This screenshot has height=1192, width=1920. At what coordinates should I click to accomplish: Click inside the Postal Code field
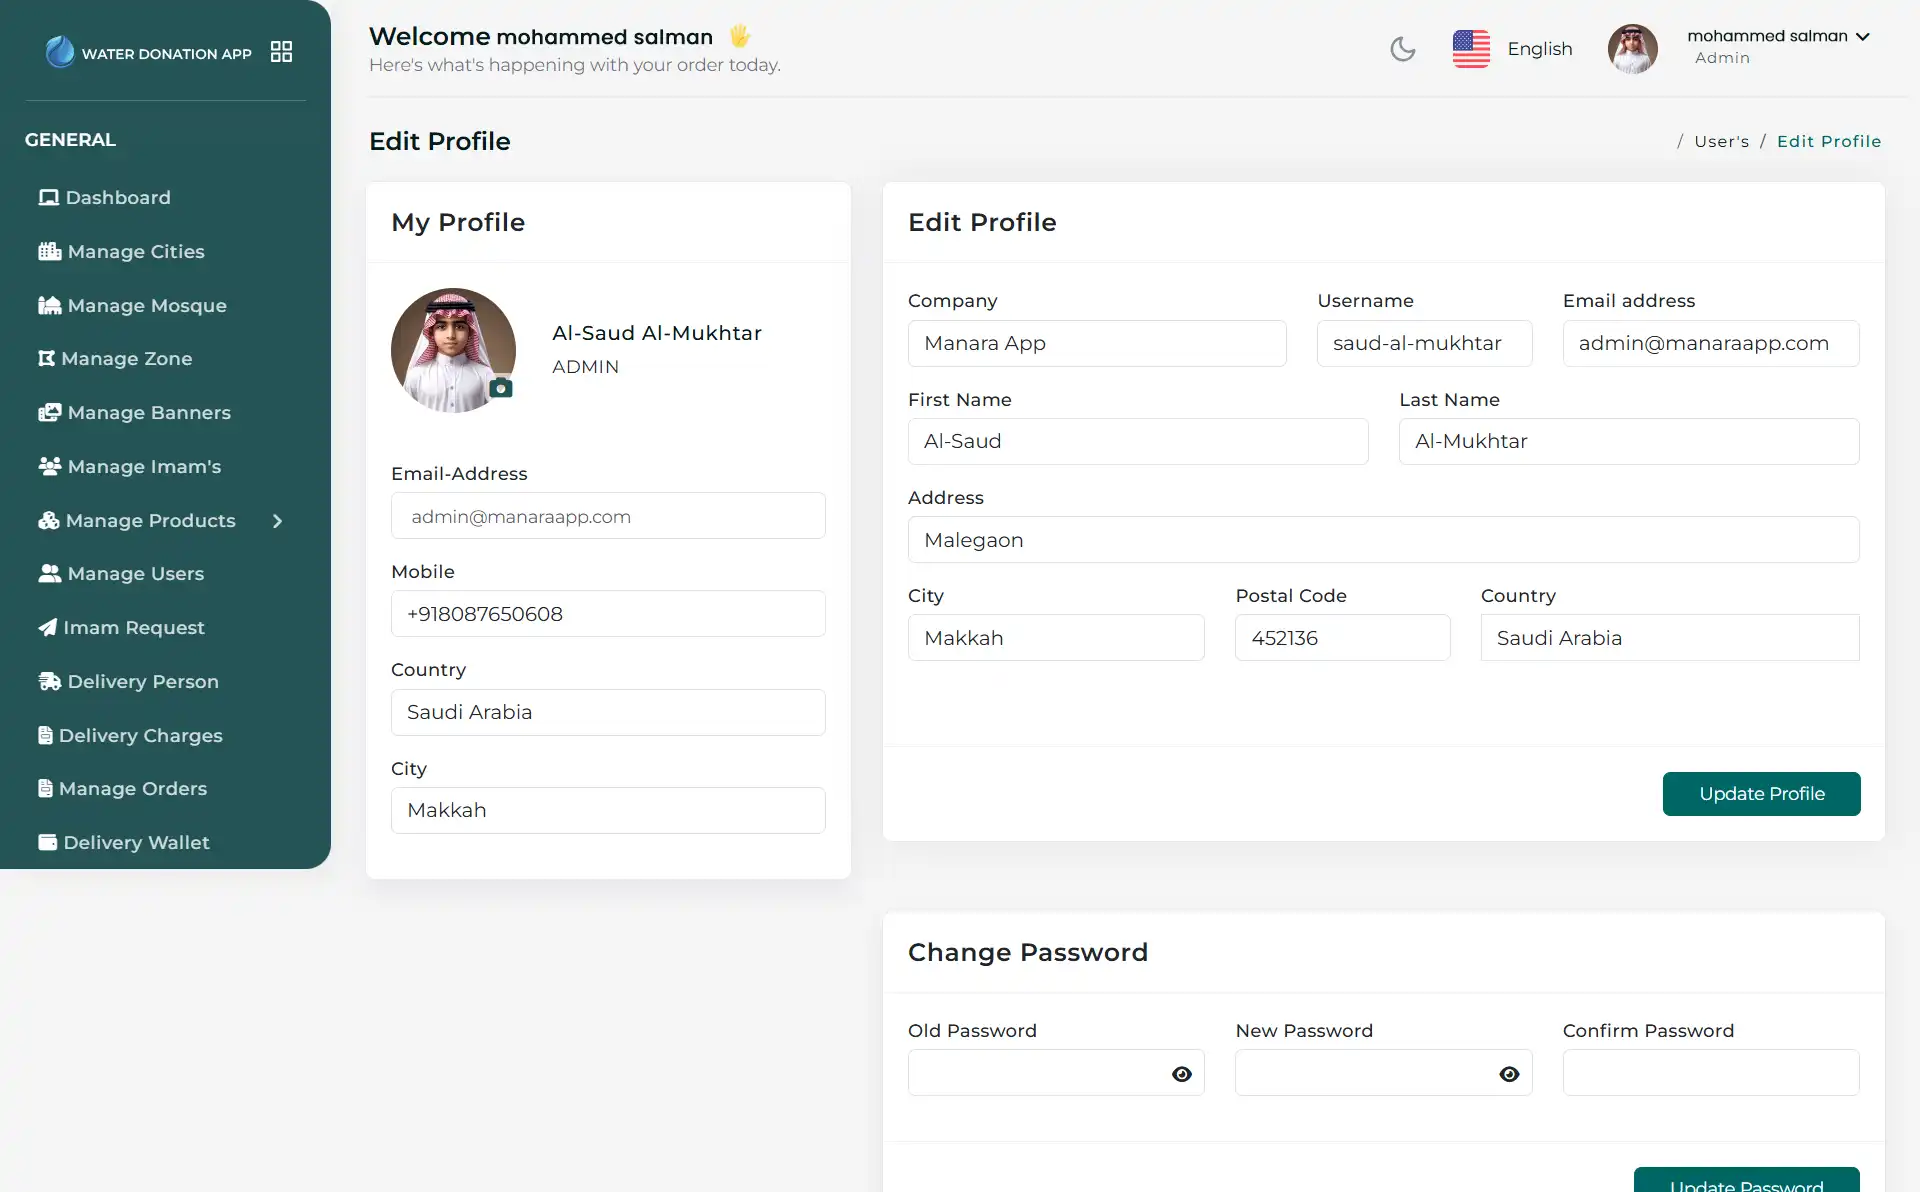click(x=1342, y=637)
